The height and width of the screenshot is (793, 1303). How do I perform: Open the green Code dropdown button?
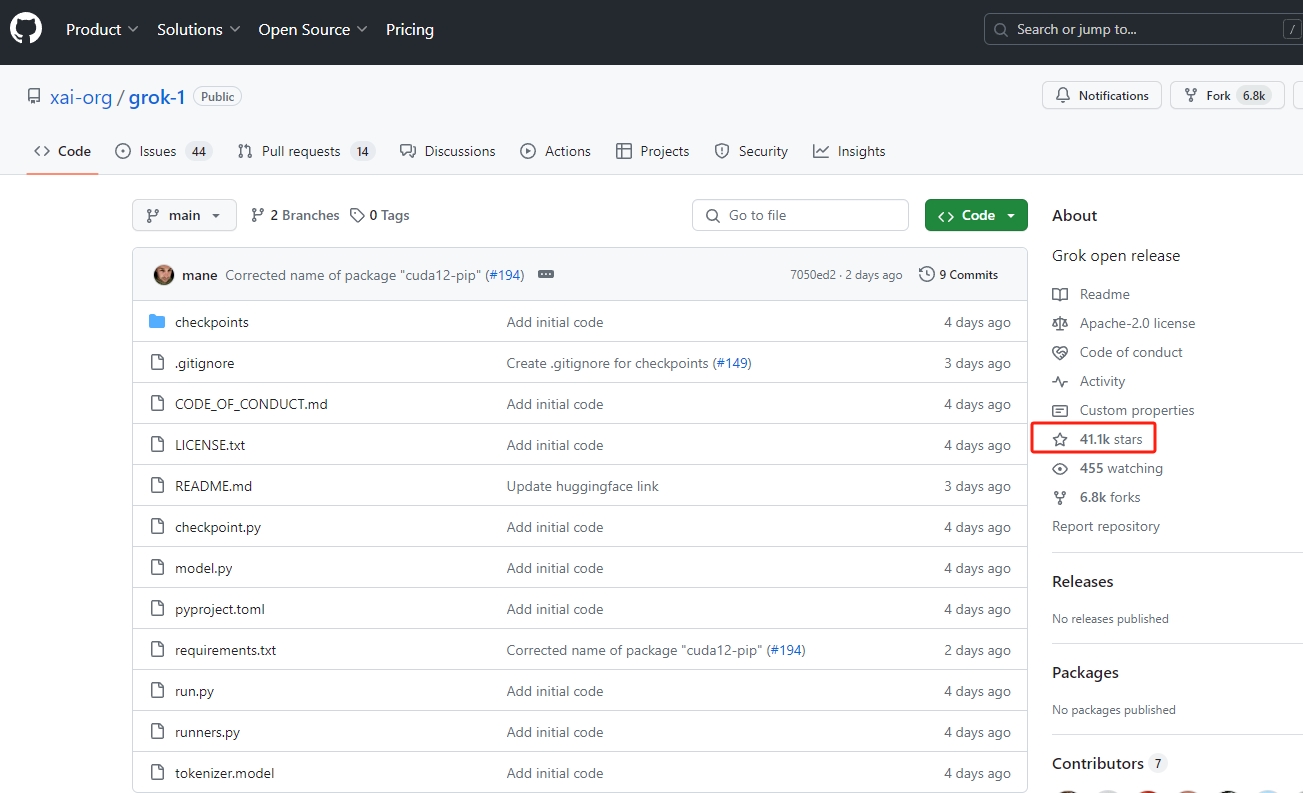point(976,215)
